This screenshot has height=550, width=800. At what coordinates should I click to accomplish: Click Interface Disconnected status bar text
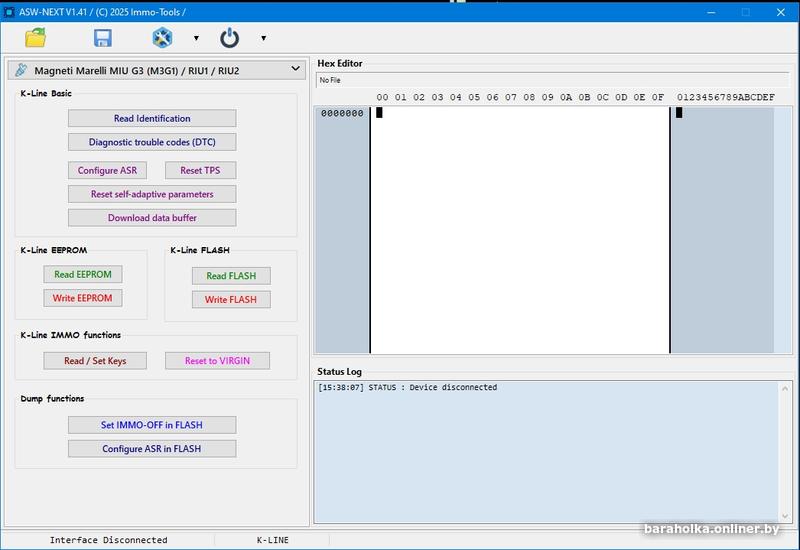(108, 540)
